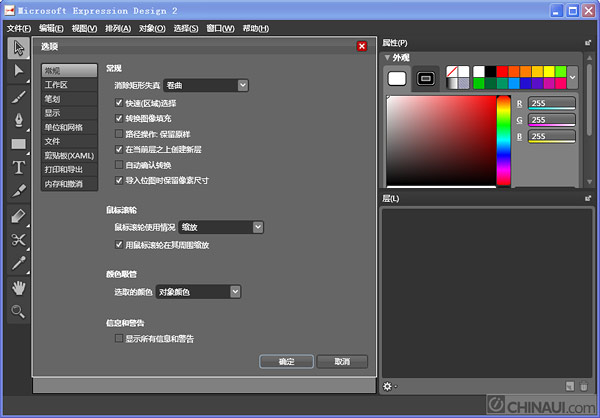The width and height of the screenshot is (600, 418).
Task: Select the Color Dropper tool
Action: pos(18,263)
